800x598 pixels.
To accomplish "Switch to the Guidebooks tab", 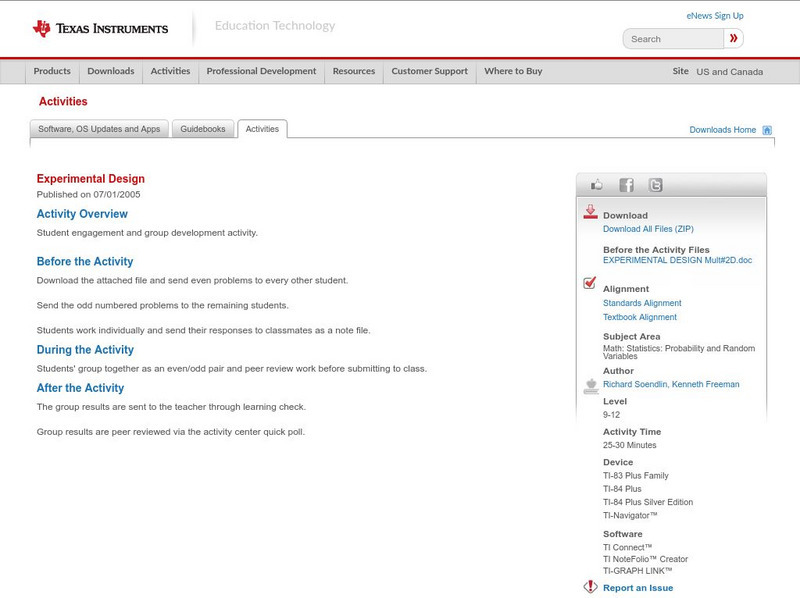I will click(203, 128).
